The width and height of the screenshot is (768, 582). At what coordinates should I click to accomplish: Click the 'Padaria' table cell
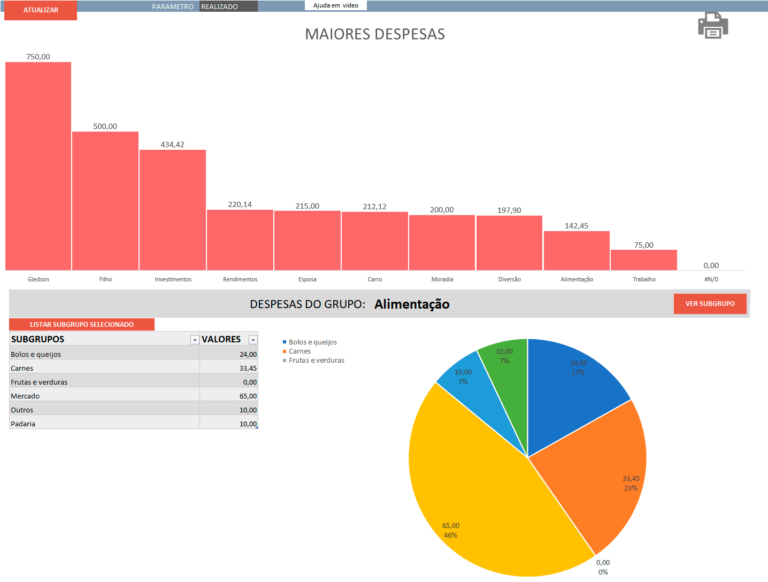104,423
